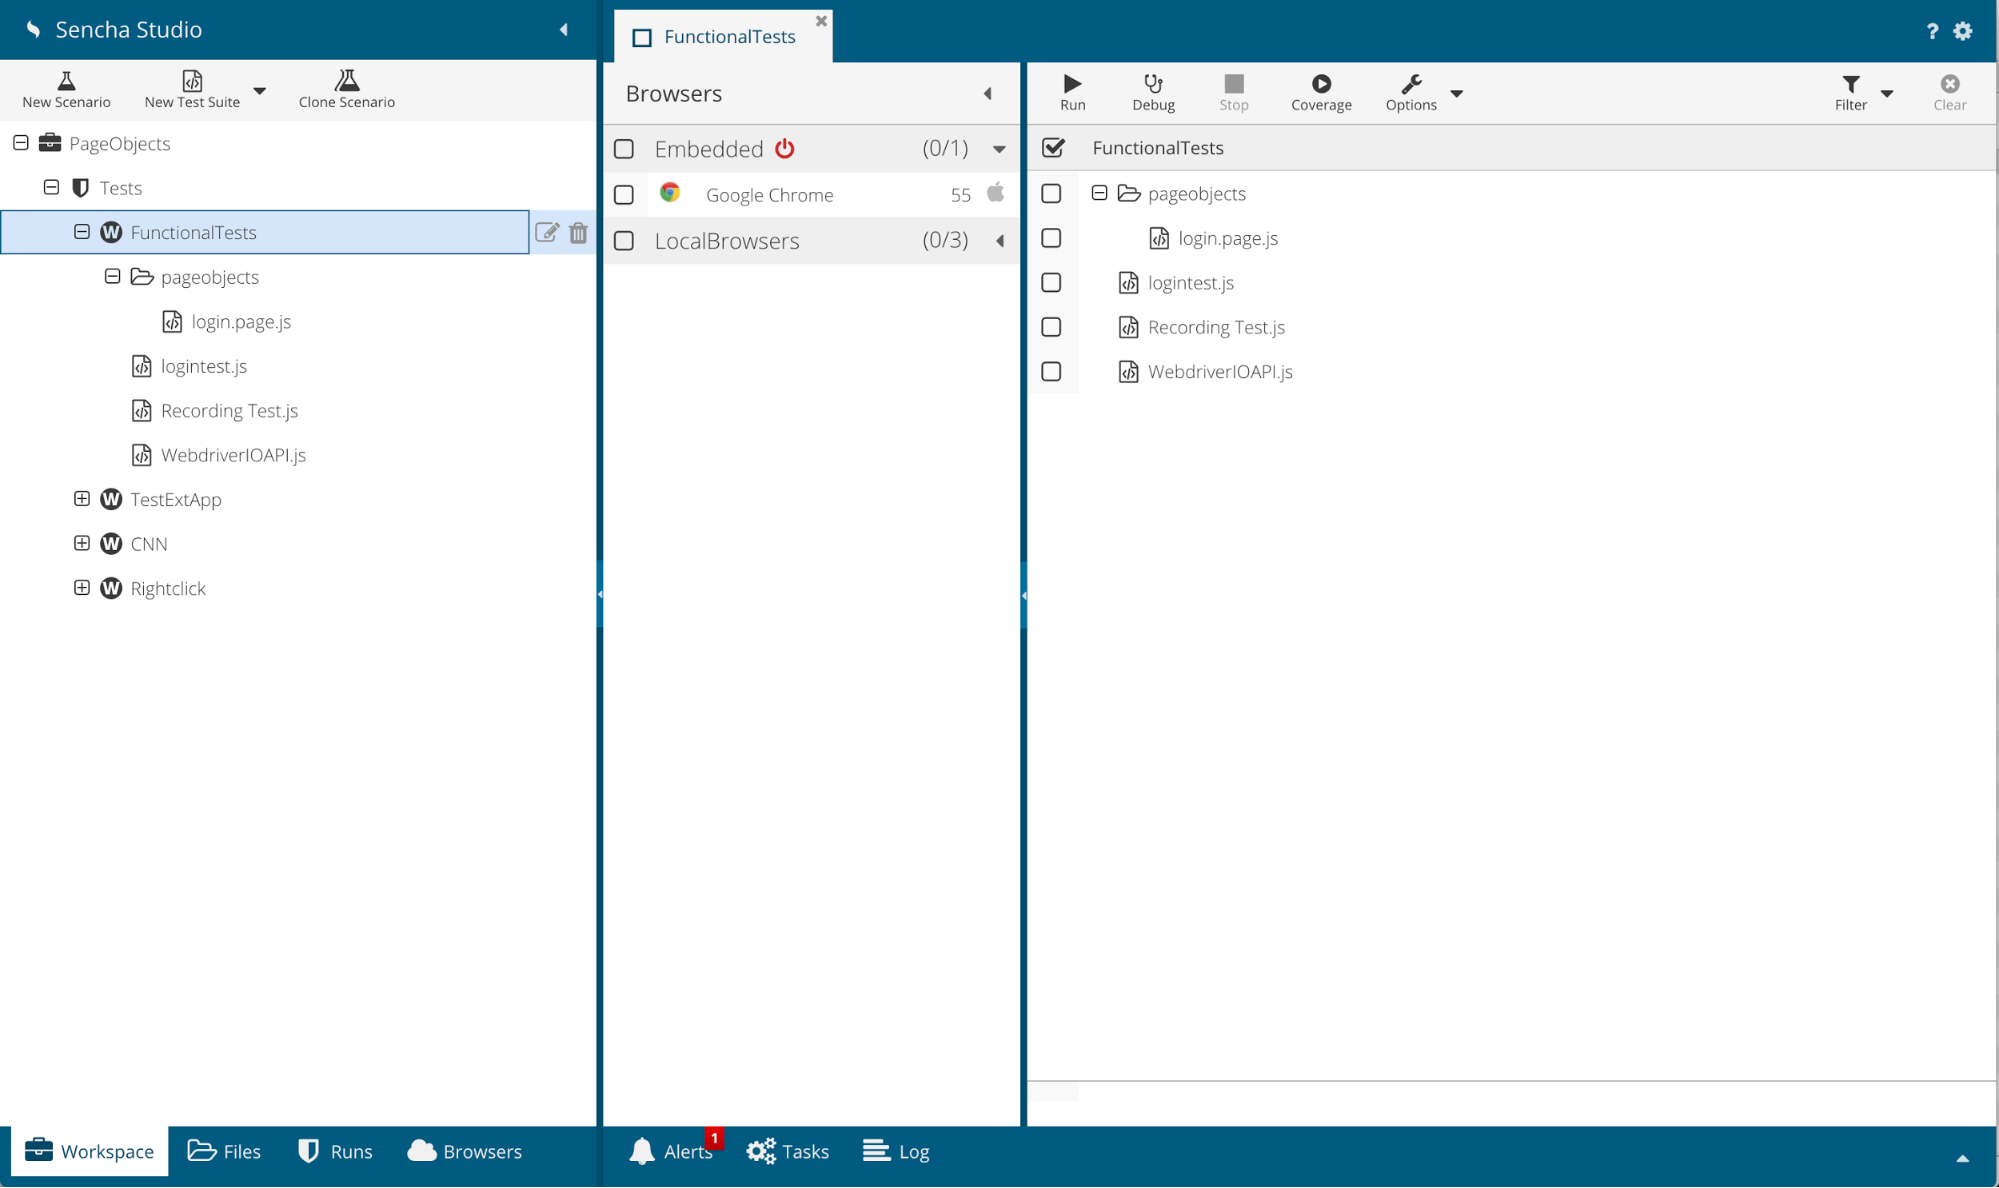
Task: Select Recording Test.js in workspace tree
Action: tap(229, 410)
